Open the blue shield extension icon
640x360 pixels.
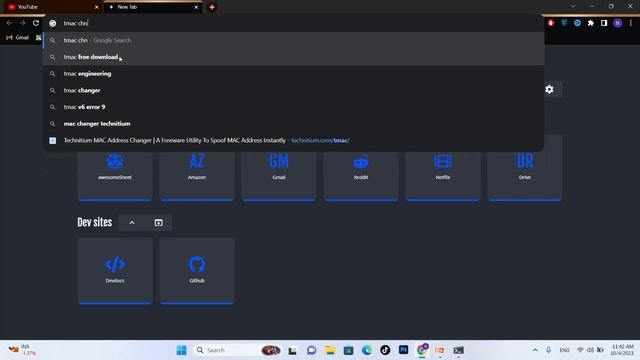564,23
